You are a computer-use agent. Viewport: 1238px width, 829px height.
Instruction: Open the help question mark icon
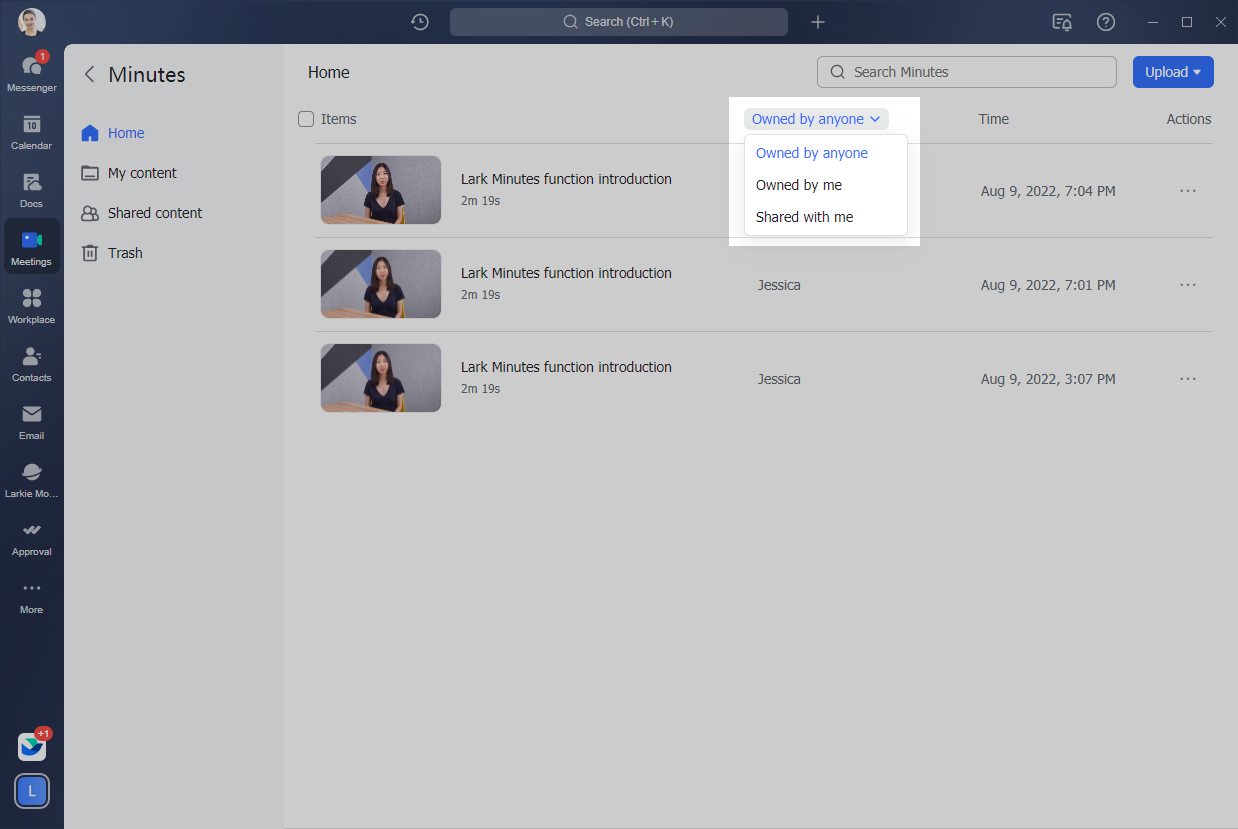click(1105, 22)
